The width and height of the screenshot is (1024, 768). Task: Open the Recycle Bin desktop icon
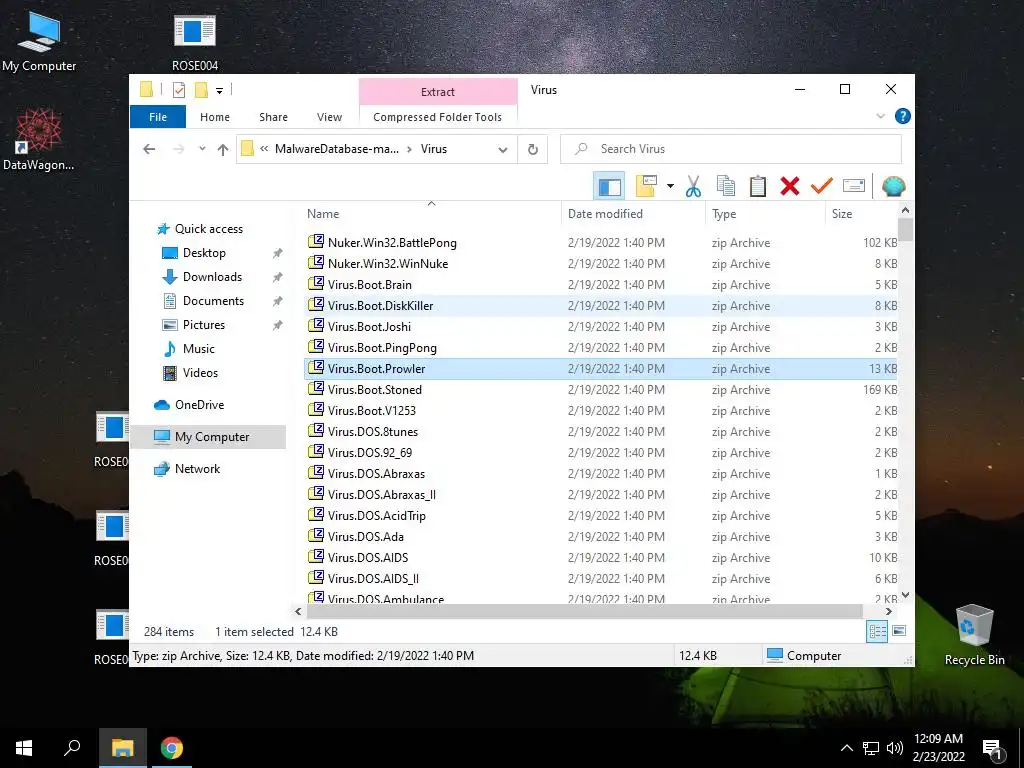click(x=974, y=634)
